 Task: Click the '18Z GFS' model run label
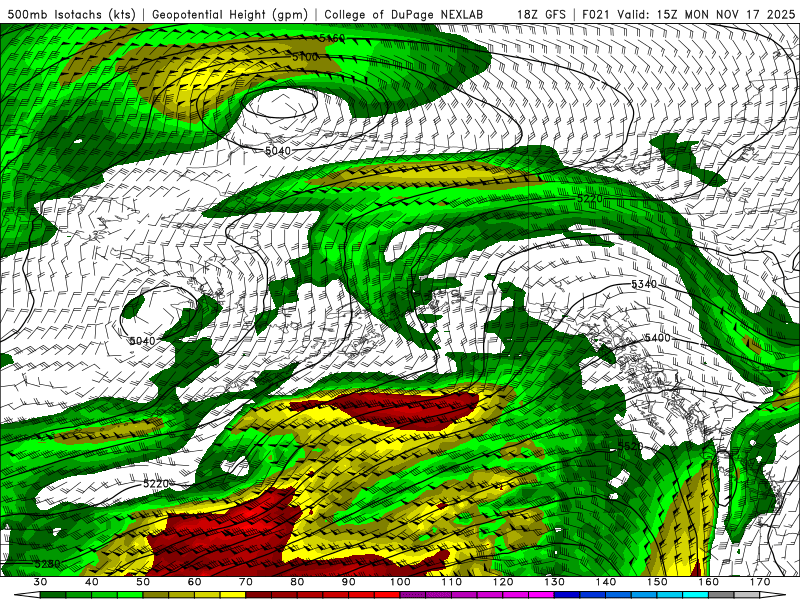click(541, 14)
